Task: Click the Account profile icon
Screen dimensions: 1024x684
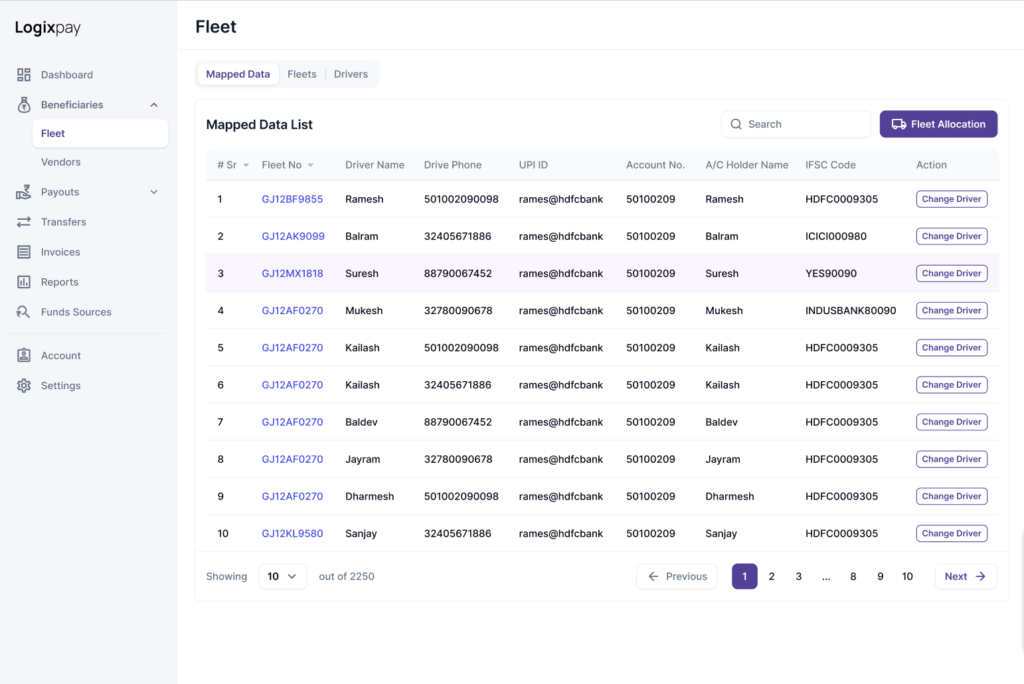Action: [24, 356]
